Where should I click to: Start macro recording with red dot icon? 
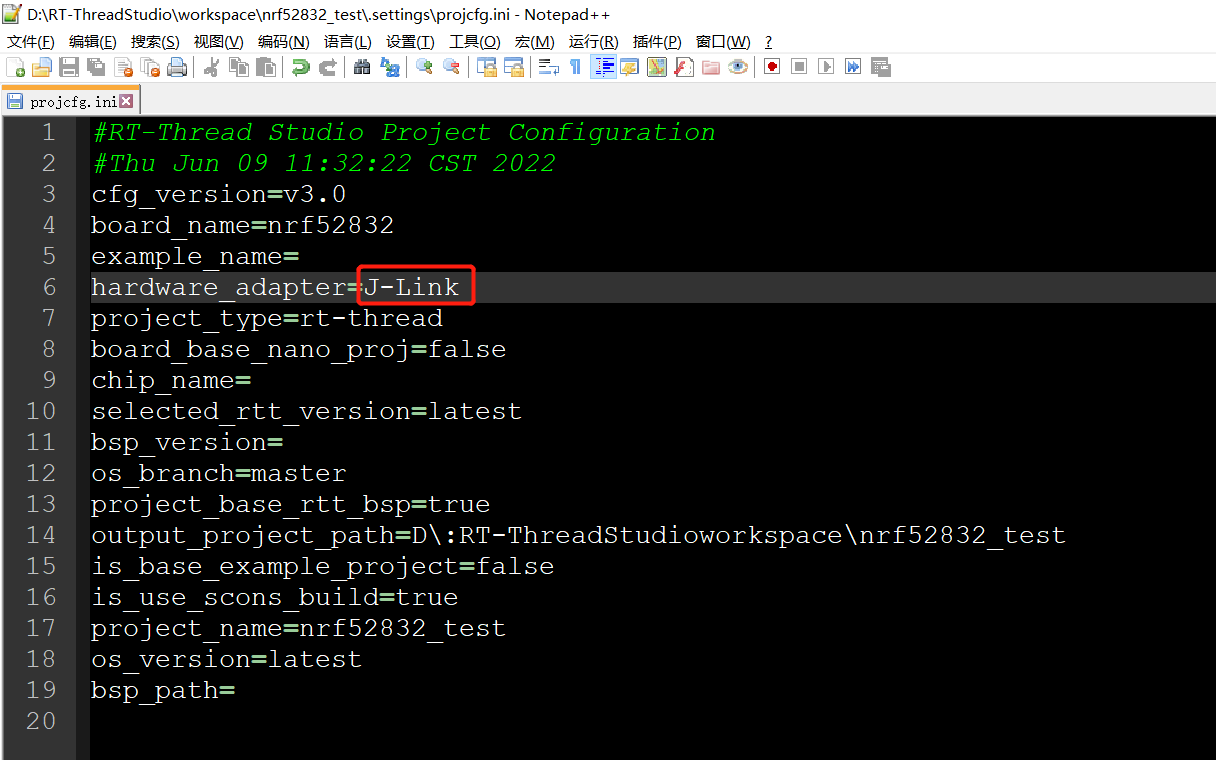click(772, 67)
